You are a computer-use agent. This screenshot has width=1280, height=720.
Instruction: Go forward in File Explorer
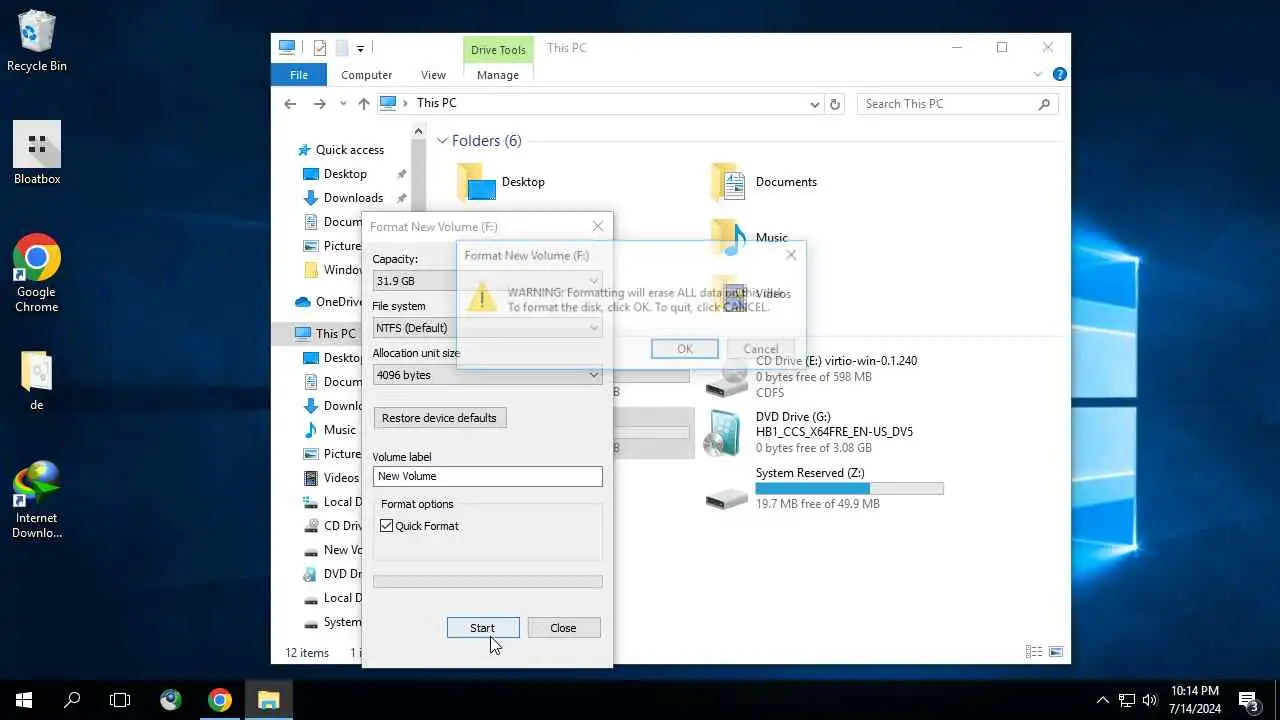319,103
